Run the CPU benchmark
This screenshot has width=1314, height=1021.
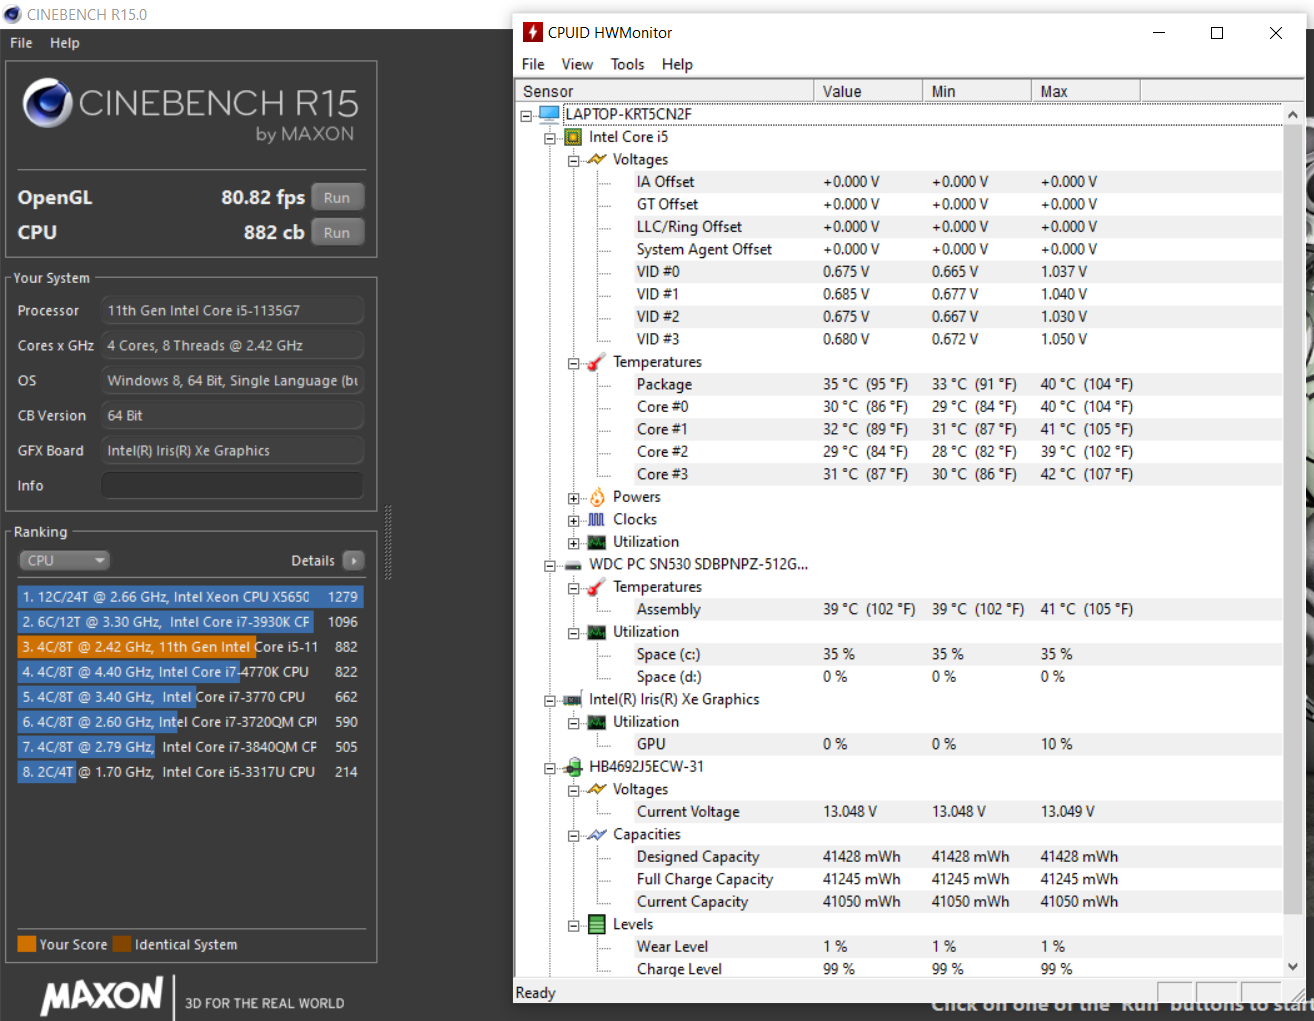point(337,233)
